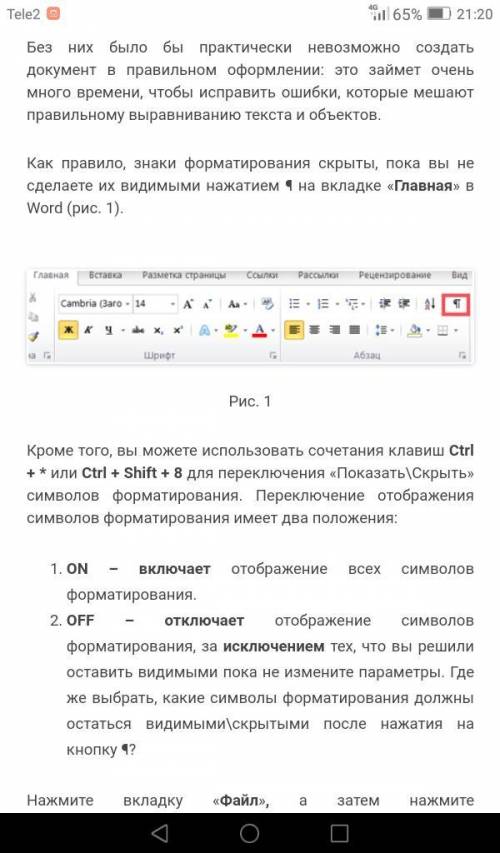Open Абзац group dialog launcher

(462, 355)
